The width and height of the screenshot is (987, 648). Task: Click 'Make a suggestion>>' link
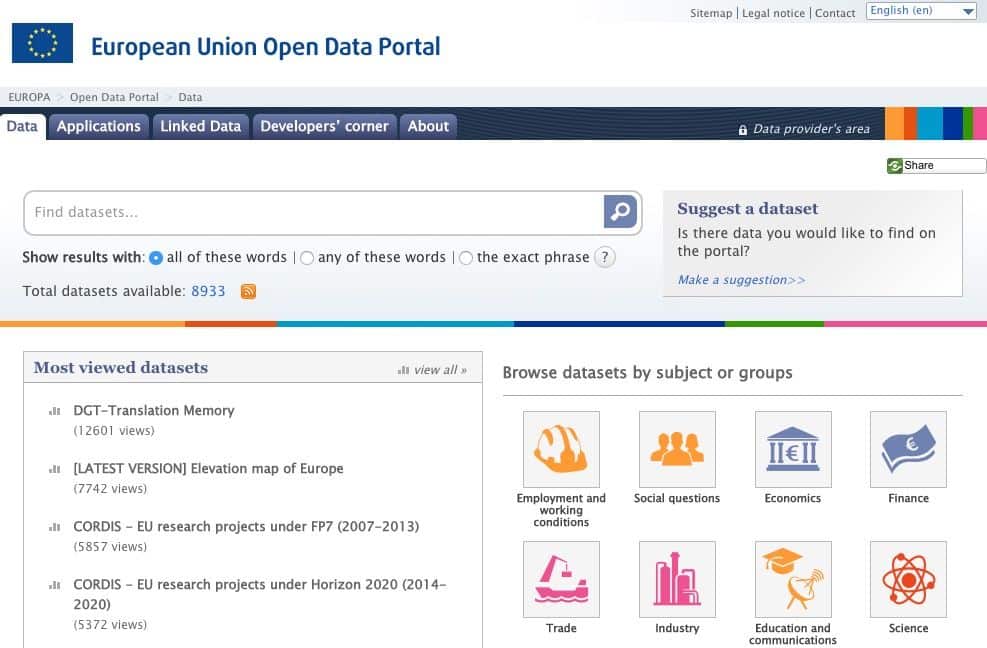pyautogui.click(x=742, y=280)
